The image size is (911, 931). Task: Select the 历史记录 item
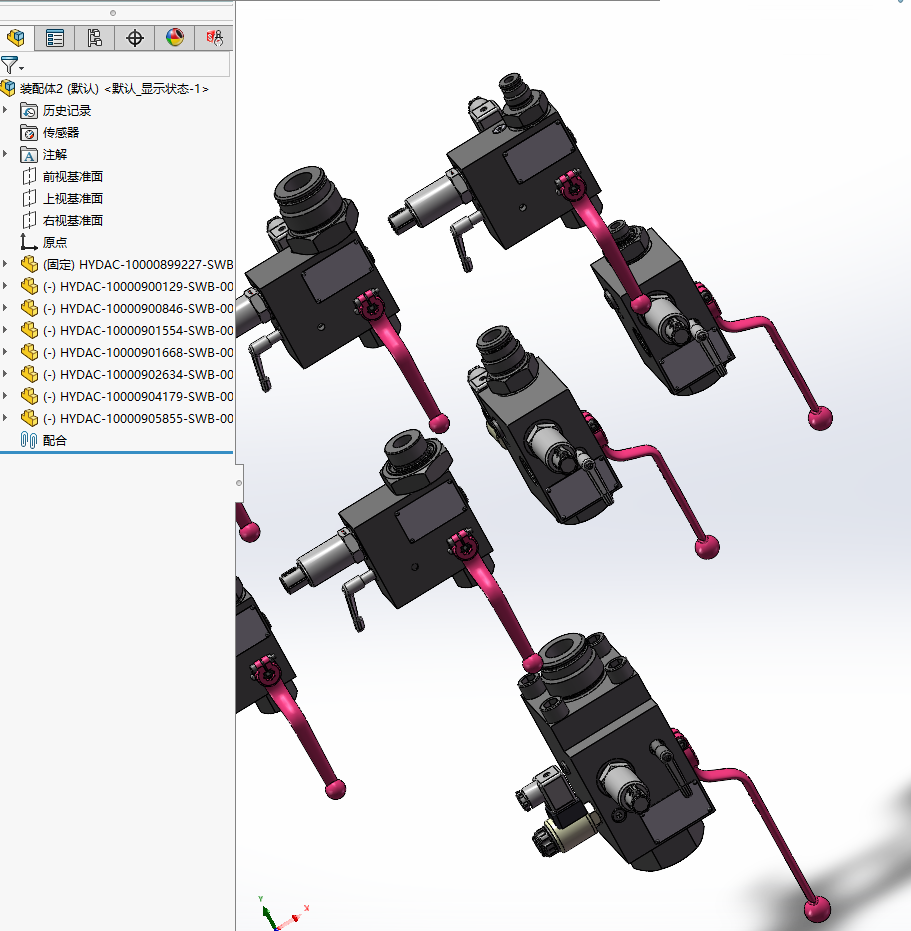click(67, 110)
